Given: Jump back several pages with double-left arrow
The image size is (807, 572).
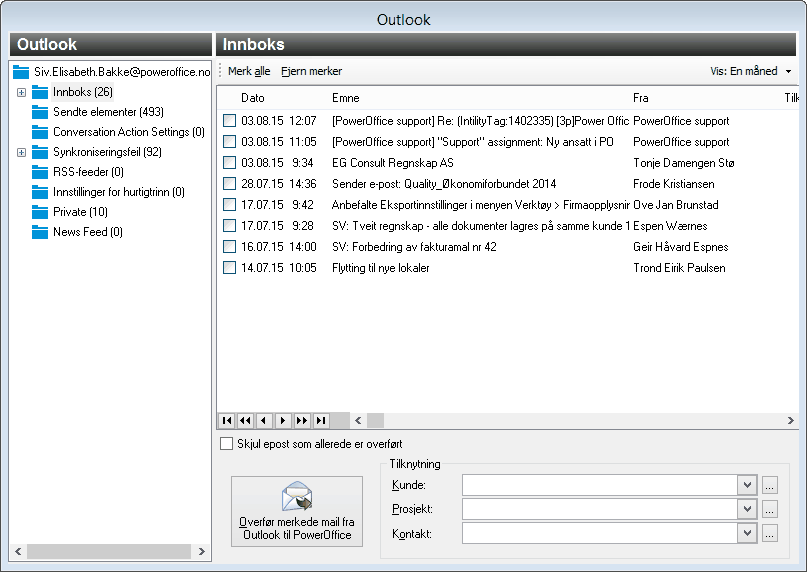Looking at the screenshot, I should pos(245,421).
